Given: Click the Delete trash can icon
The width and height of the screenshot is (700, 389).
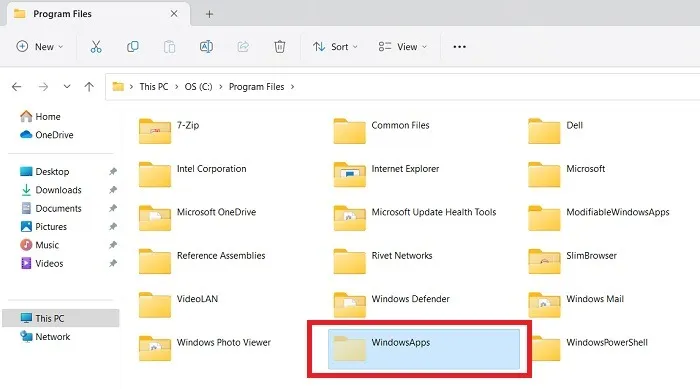Looking at the screenshot, I should pyautogui.click(x=279, y=46).
